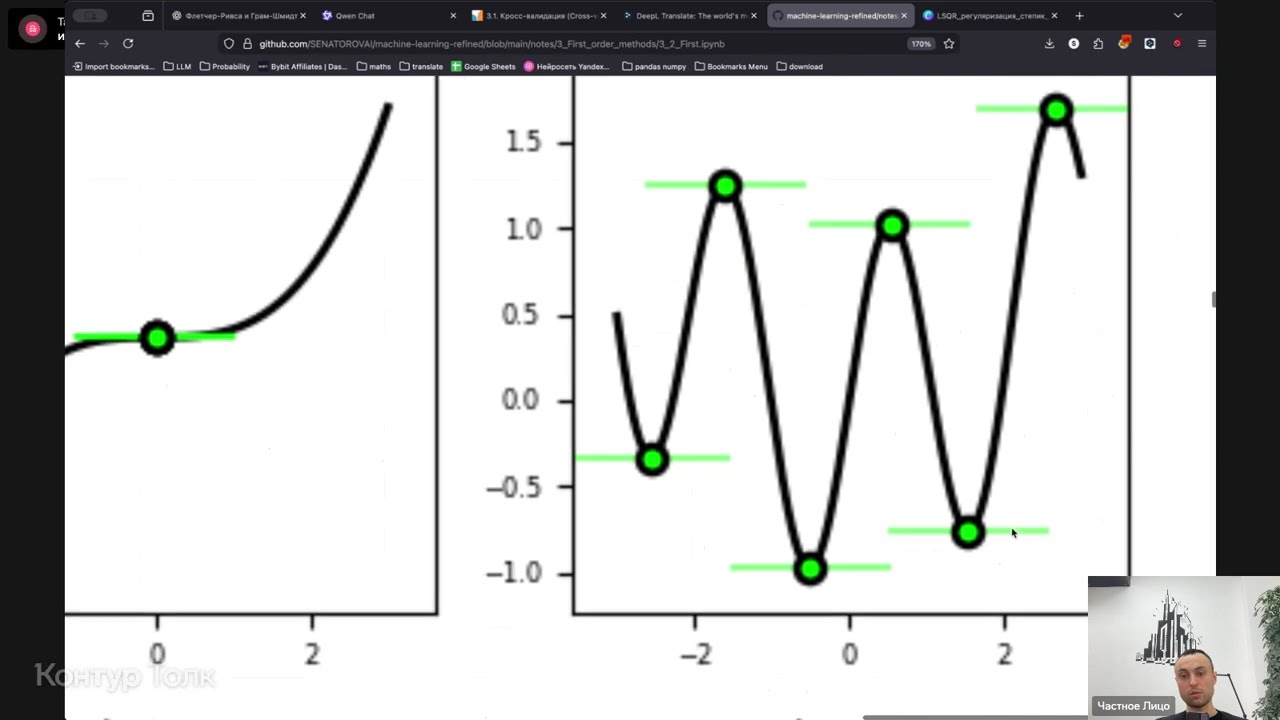Image resolution: width=1280 pixels, height=720 pixels.
Task: Open the downloads panel
Action: tap(1049, 43)
